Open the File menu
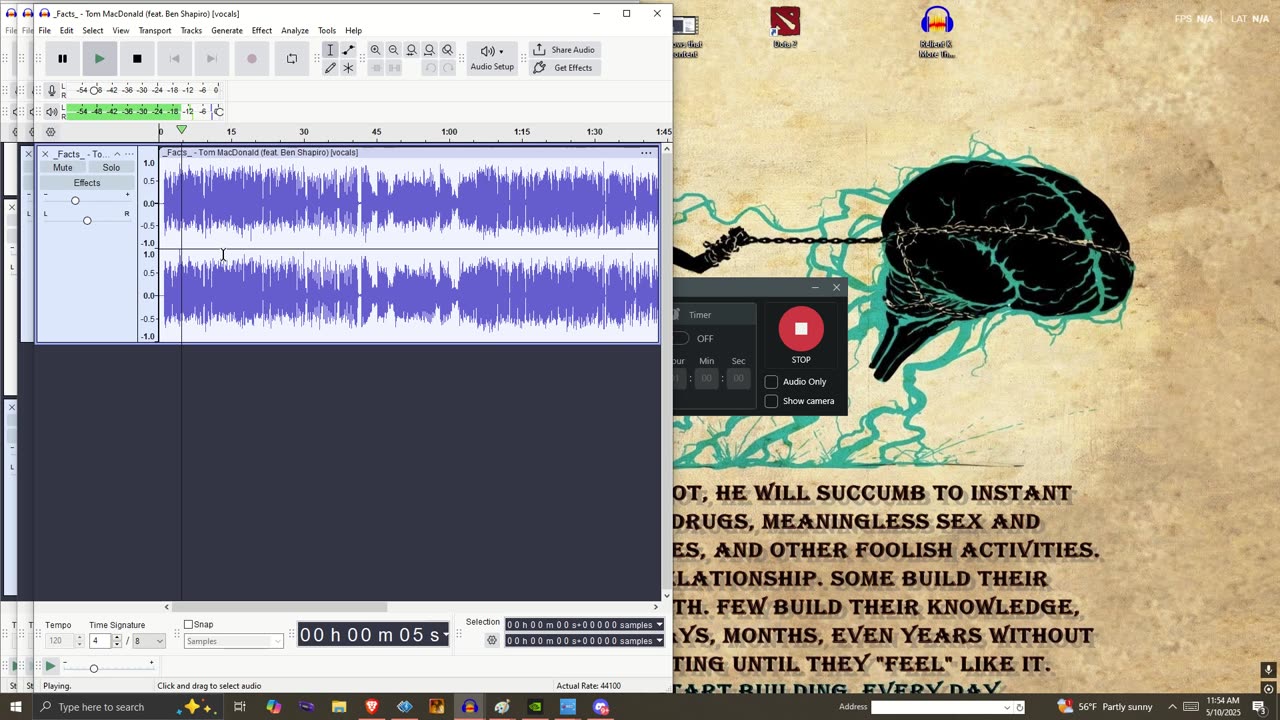Image resolution: width=1280 pixels, height=720 pixels. pos(44,30)
